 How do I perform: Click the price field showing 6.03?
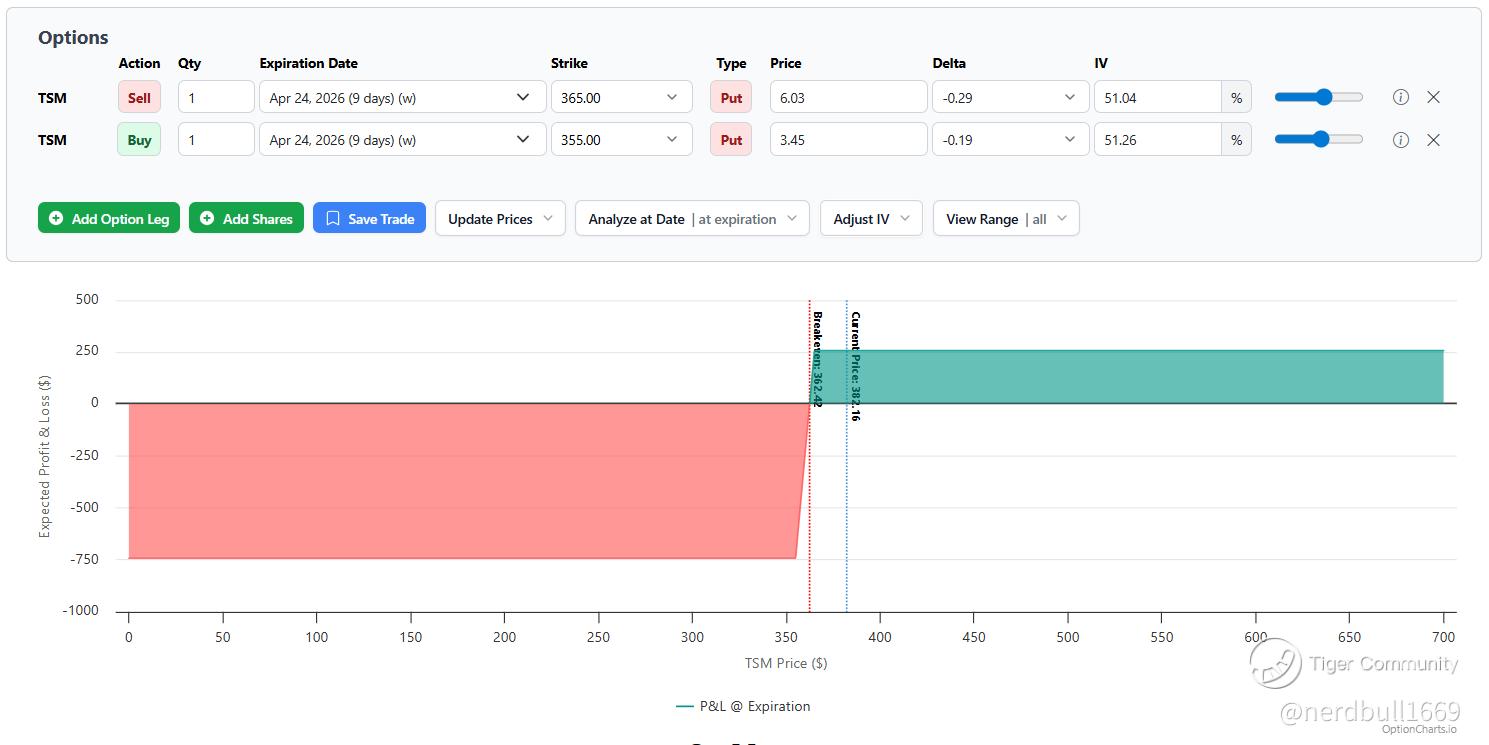848,97
